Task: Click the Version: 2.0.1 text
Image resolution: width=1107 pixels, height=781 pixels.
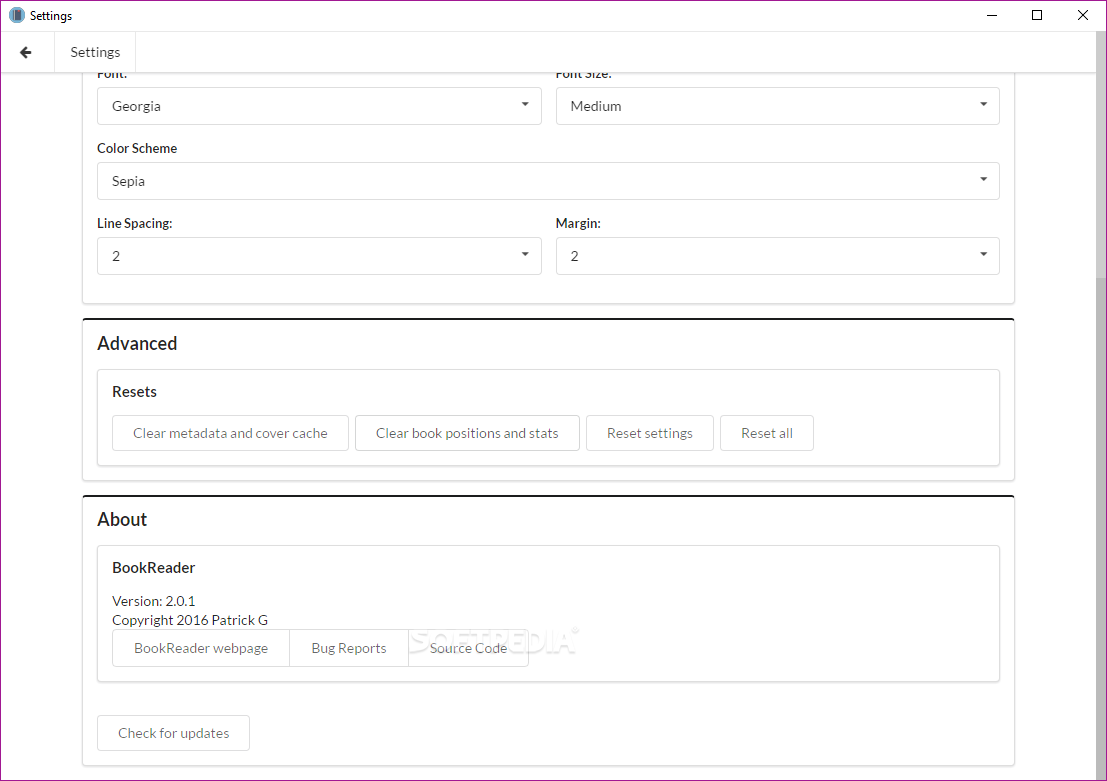Action: point(153,601)
